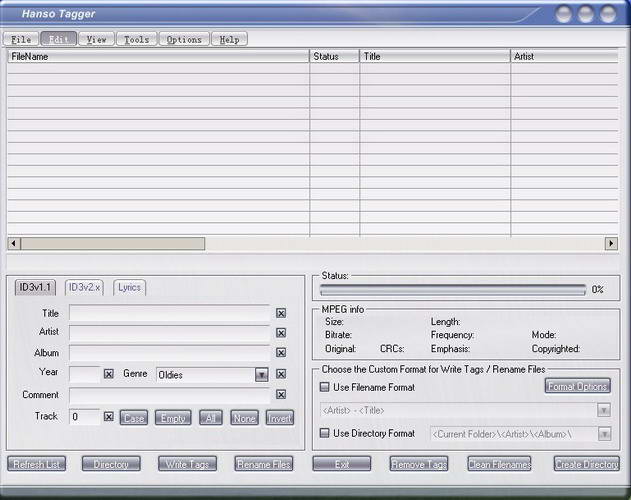Click the Invert selection button
This screenshot has width=631, height=500.
pos(280,418)
